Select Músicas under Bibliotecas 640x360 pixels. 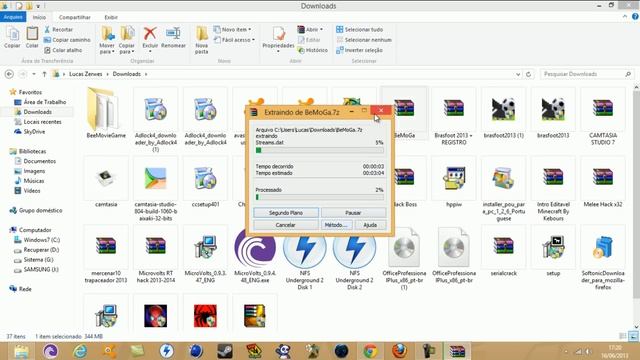[x=29, y=181]
